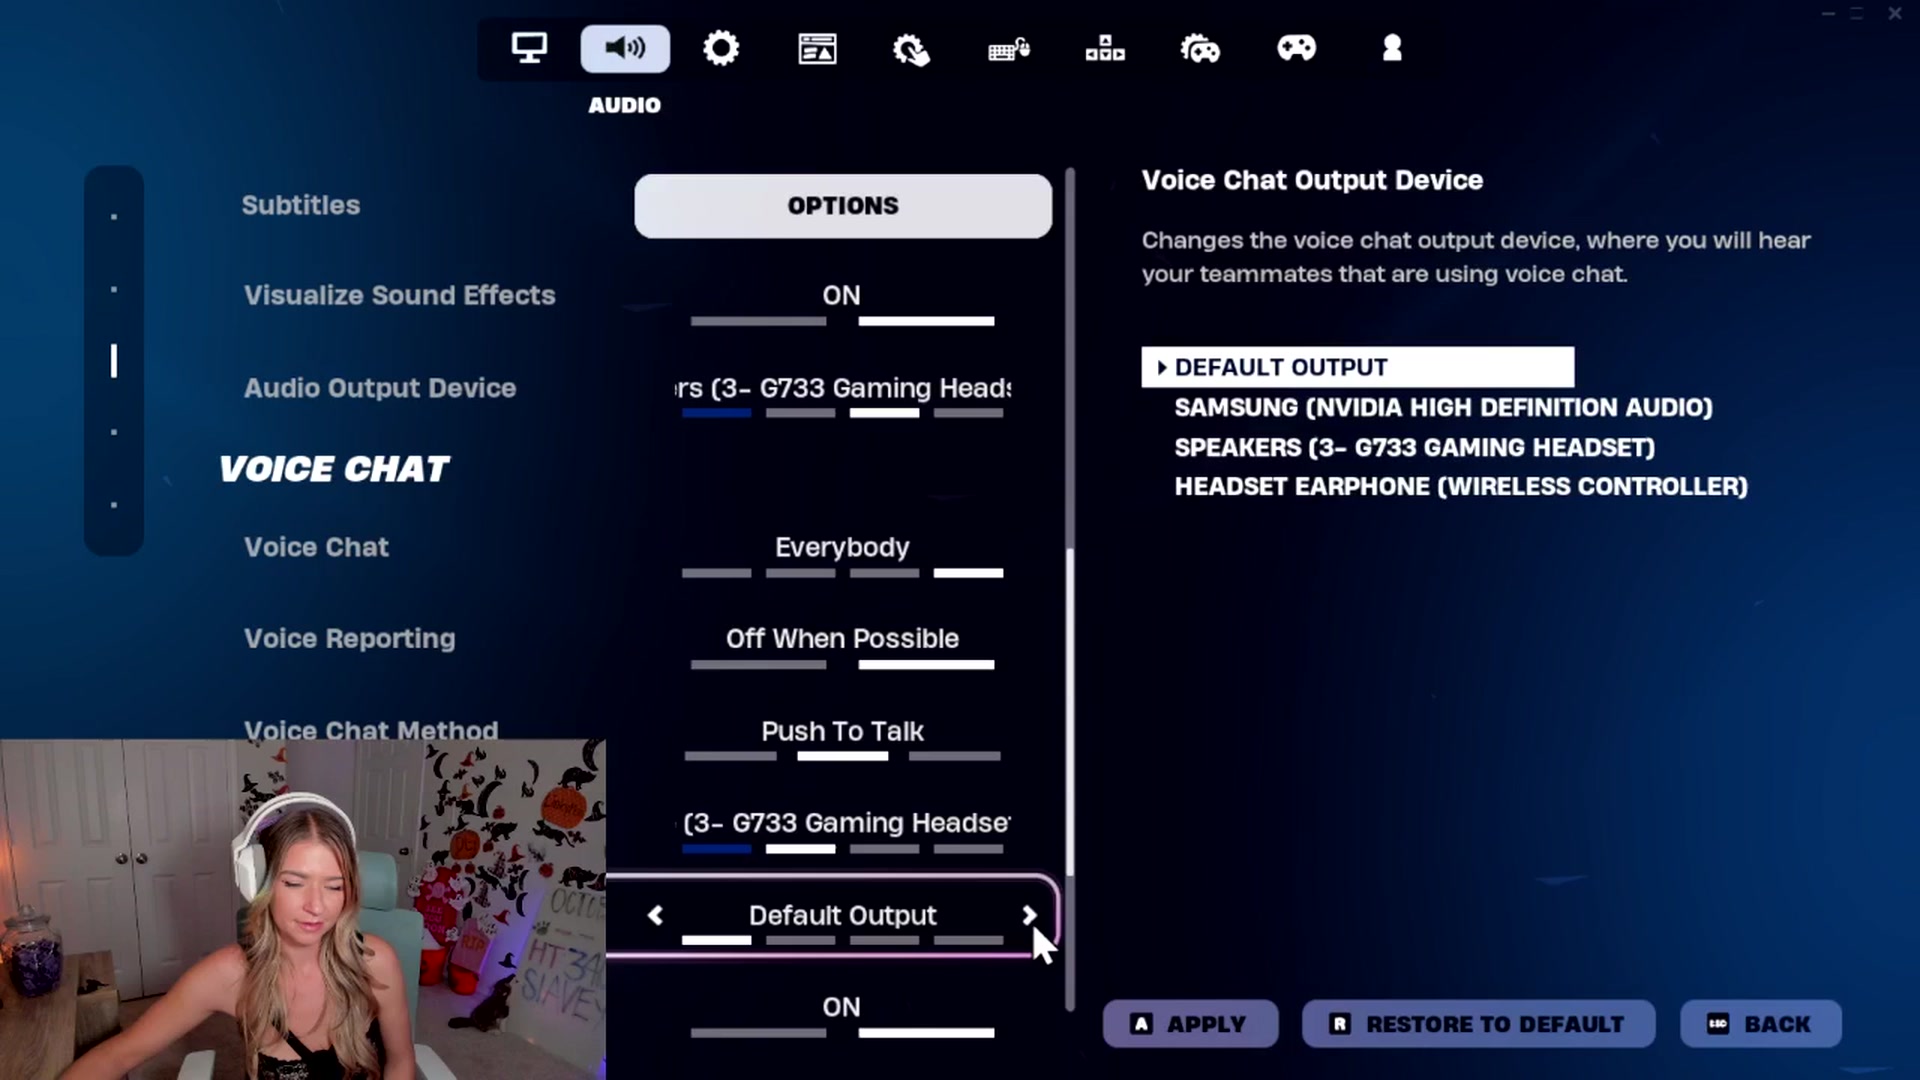Viewport: 1920px width, 1080px height.
Task: Select previous voice chat output with left arrow
Action: [655, 915]
